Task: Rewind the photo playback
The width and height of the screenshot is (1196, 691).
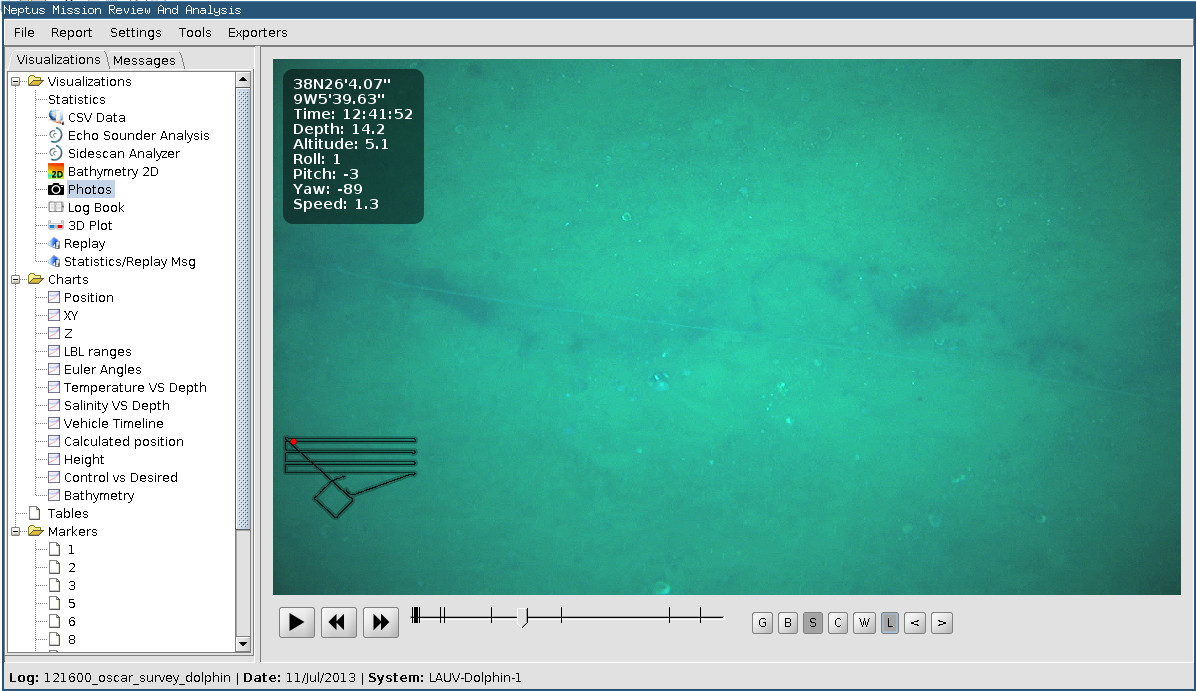Action: (x=338, y=623)
